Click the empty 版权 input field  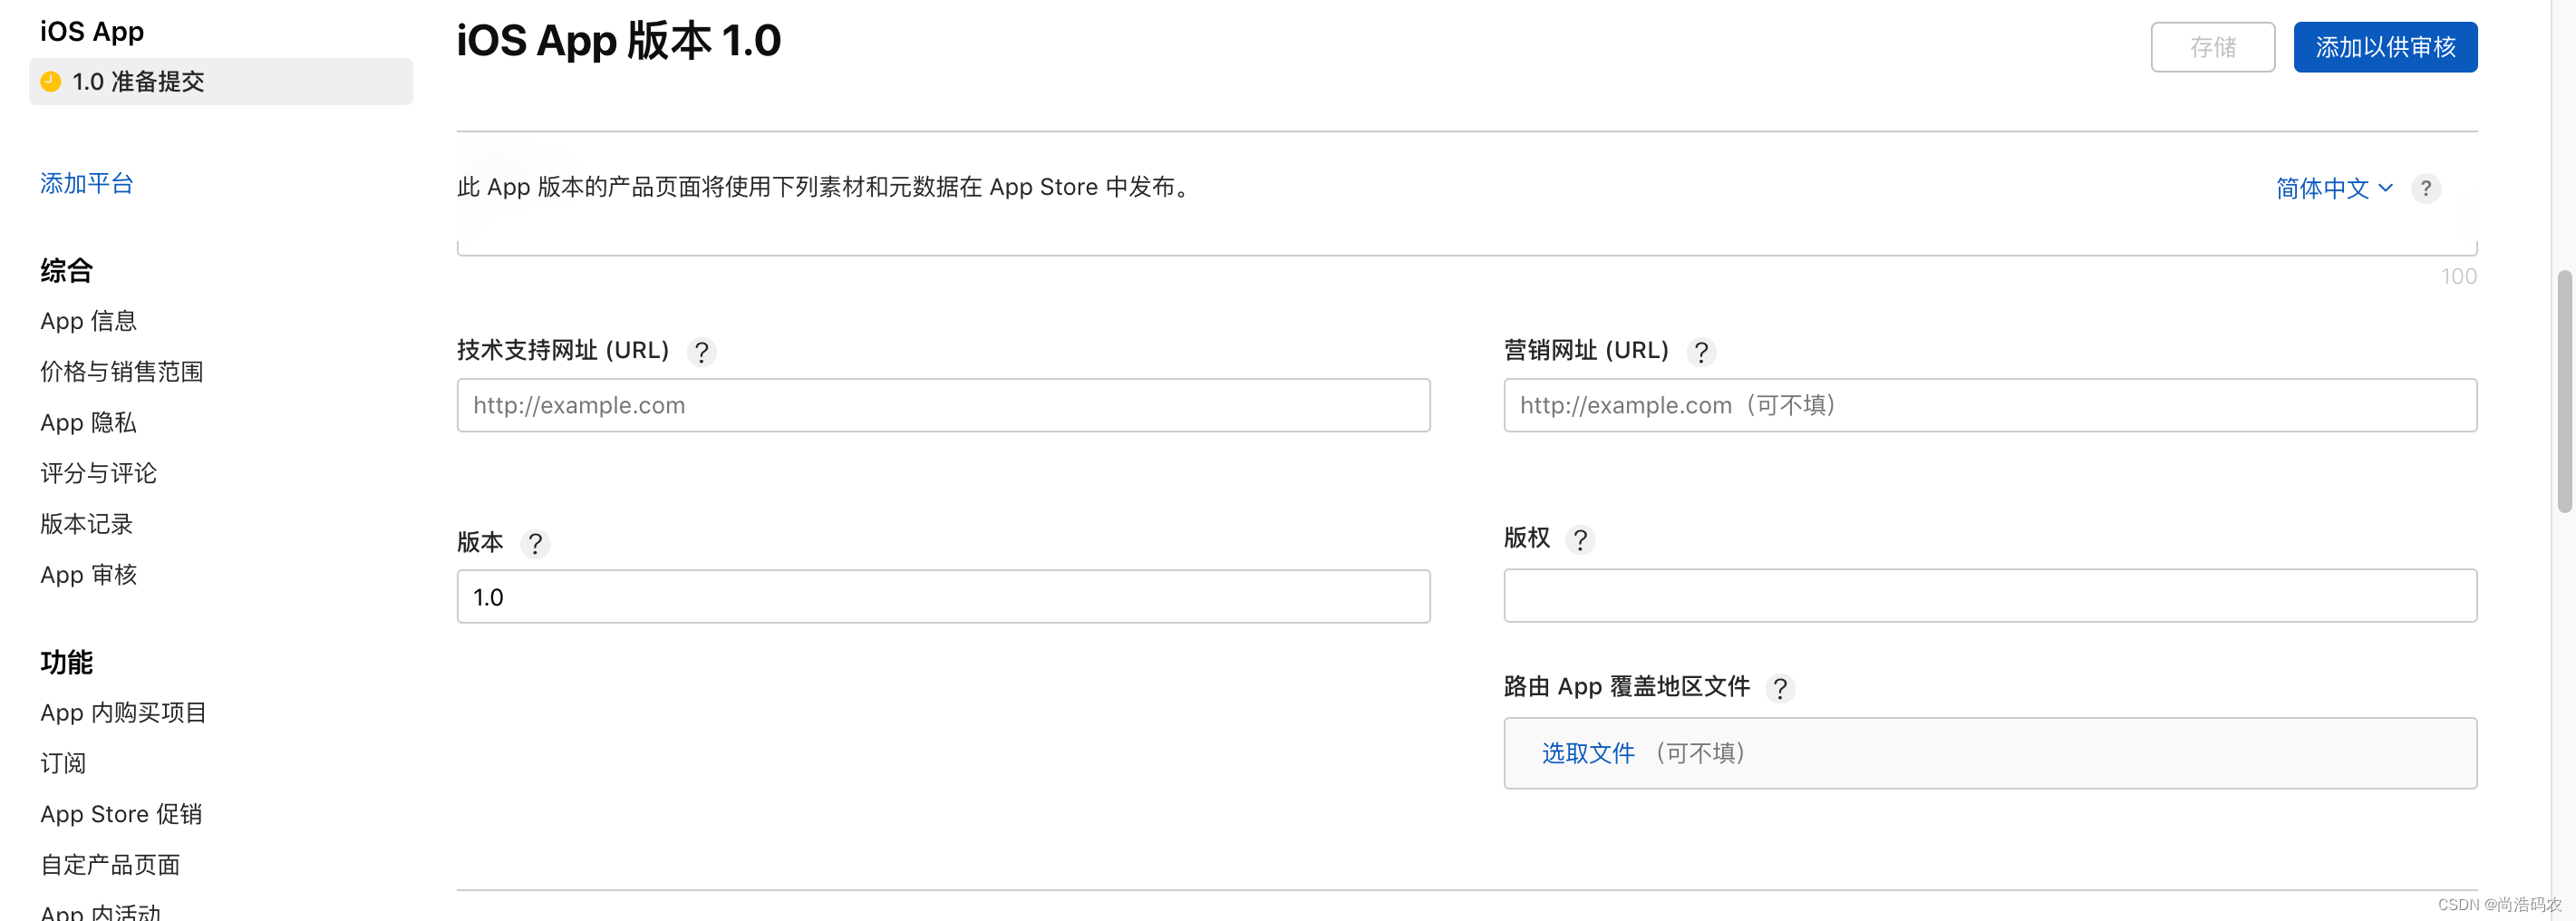(1989, 595)
